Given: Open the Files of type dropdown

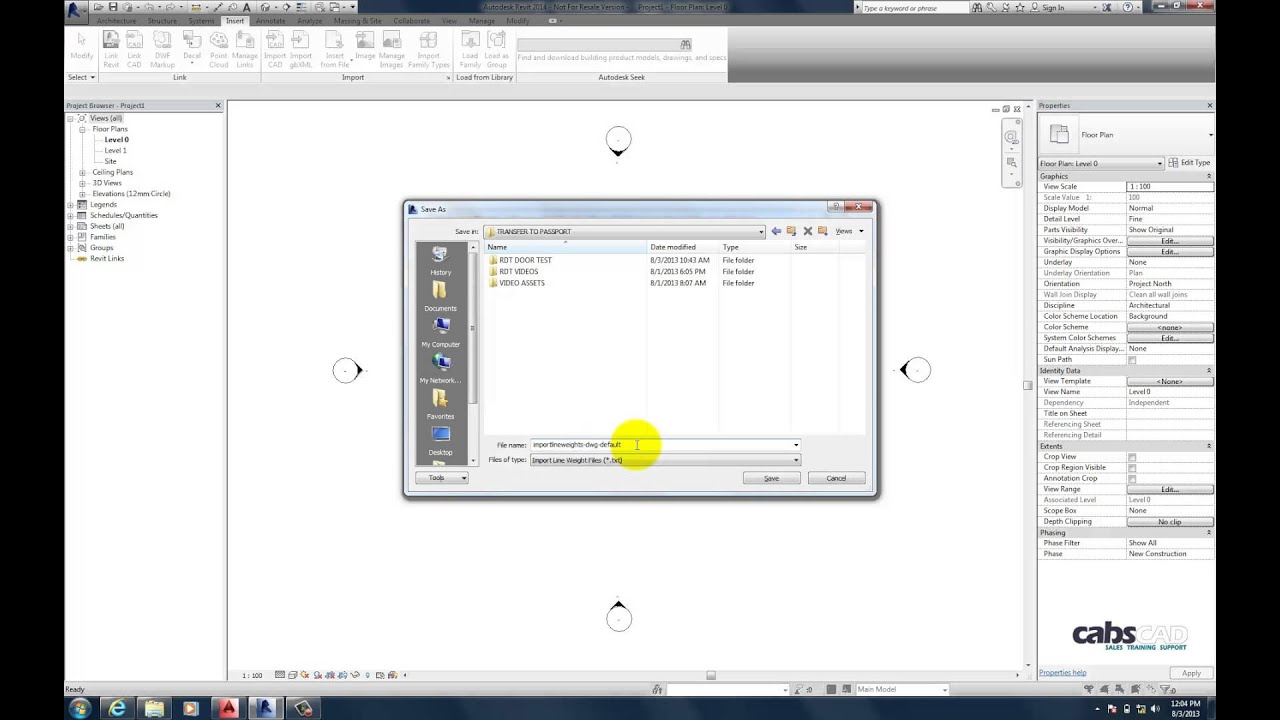Looking at the screenshot, I should point(796,460).
